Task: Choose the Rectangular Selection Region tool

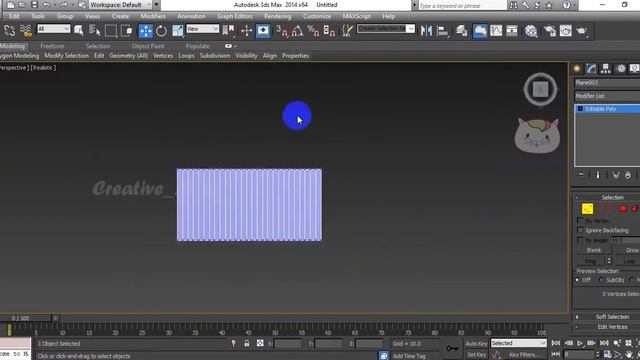Action: point(111,31)
